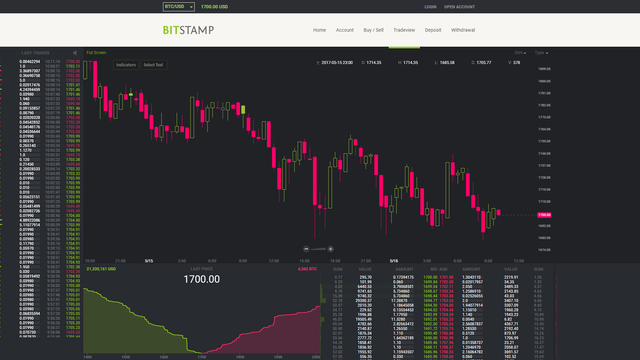This screenshot has width=640, height=360.
Task: Click the LOGIN link
Action: click(430, 7)
